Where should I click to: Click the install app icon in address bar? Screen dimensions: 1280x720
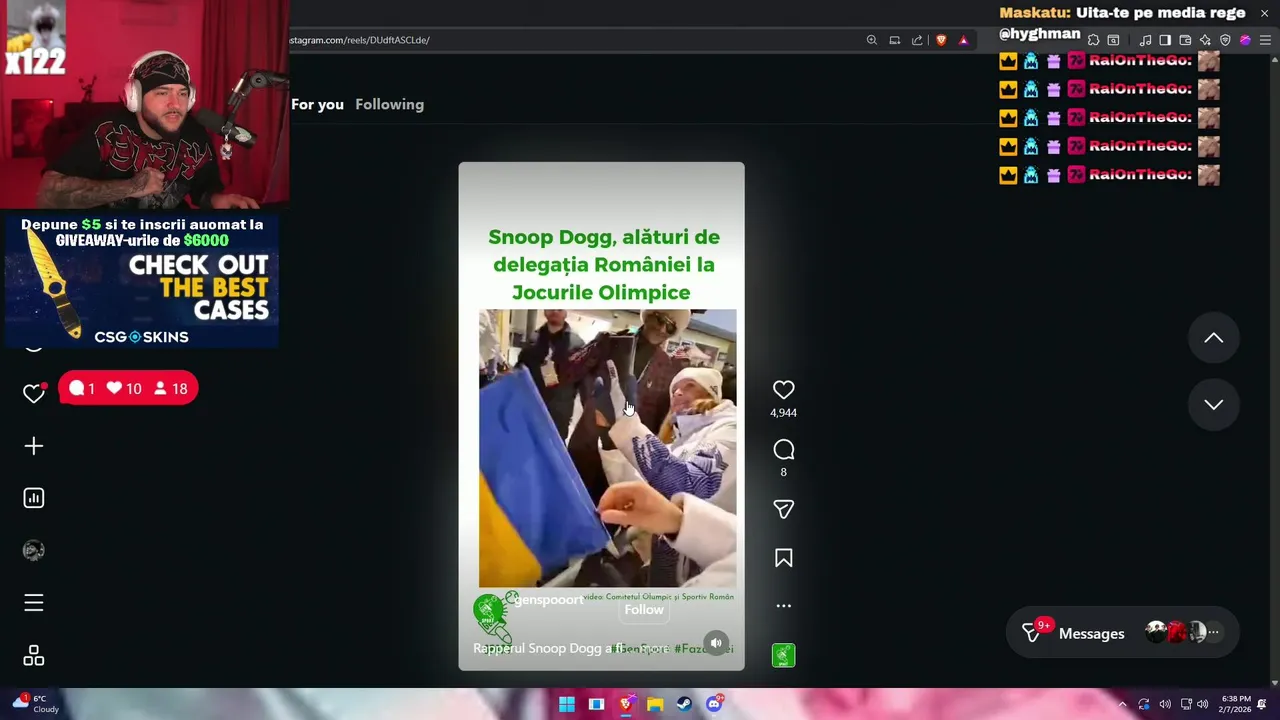(x=895, y=40)
